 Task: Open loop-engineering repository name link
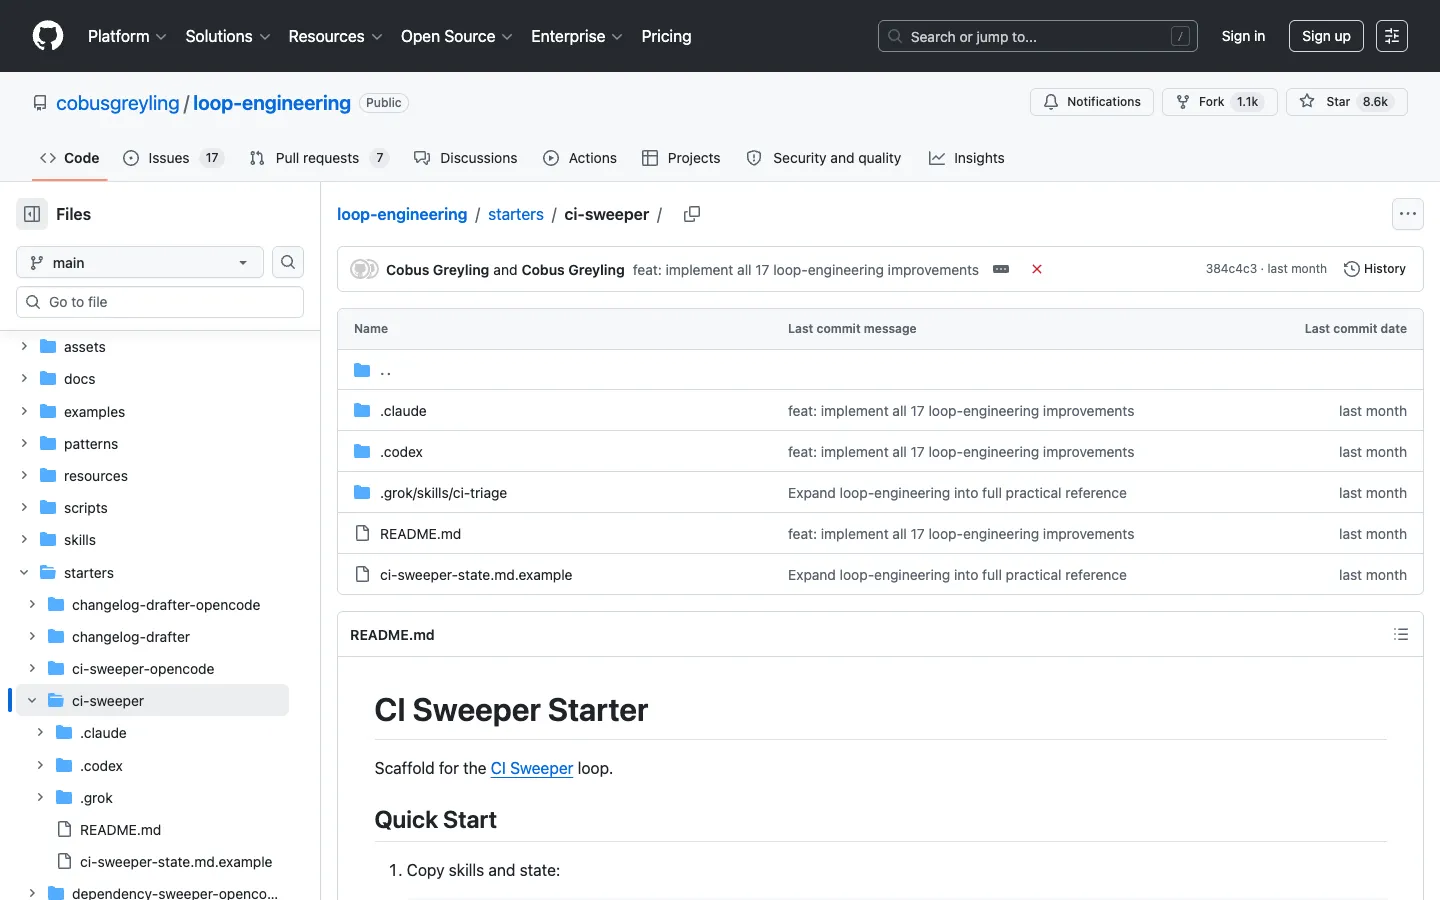[x=272, y=103]
